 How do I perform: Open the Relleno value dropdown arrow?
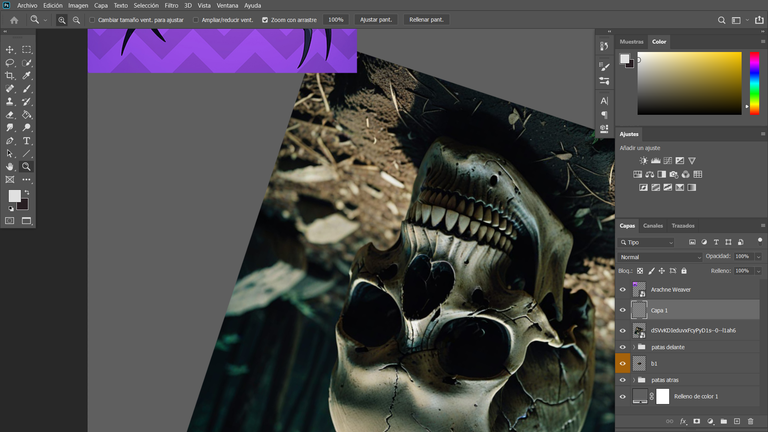(758, 271)
